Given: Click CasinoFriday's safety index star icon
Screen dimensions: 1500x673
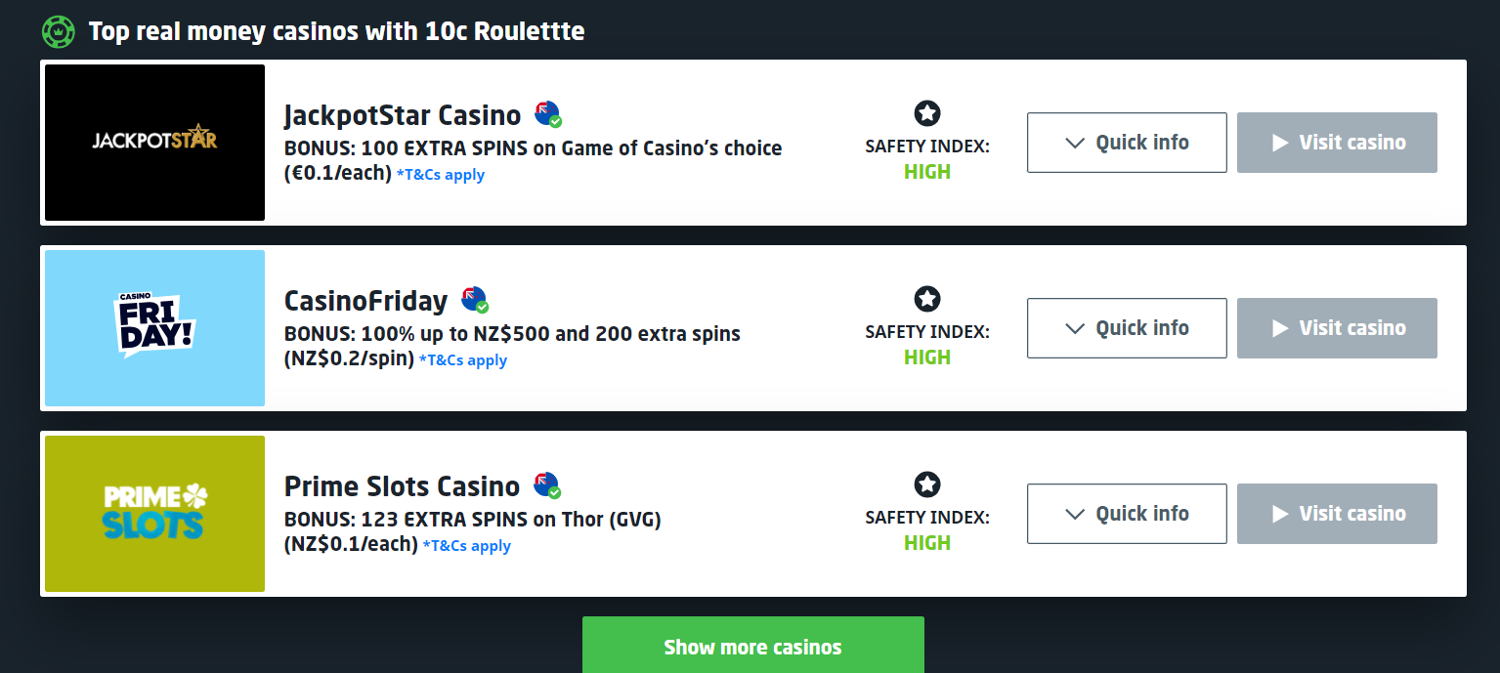Looking at the screenshot, I should click(927, 299).
